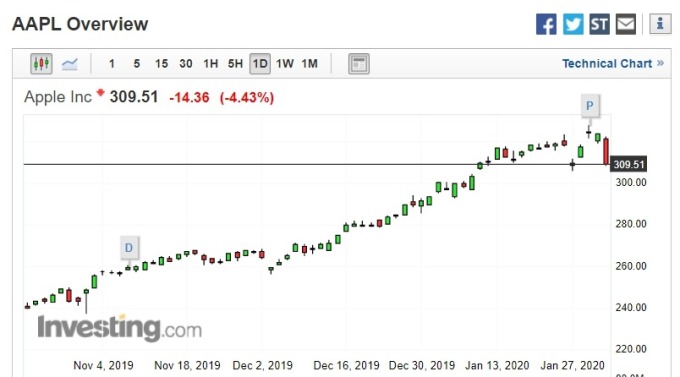This screenshot has height=377, width=680.
Task: Share the chart on Facebook
Action: (x=546, y=24)
